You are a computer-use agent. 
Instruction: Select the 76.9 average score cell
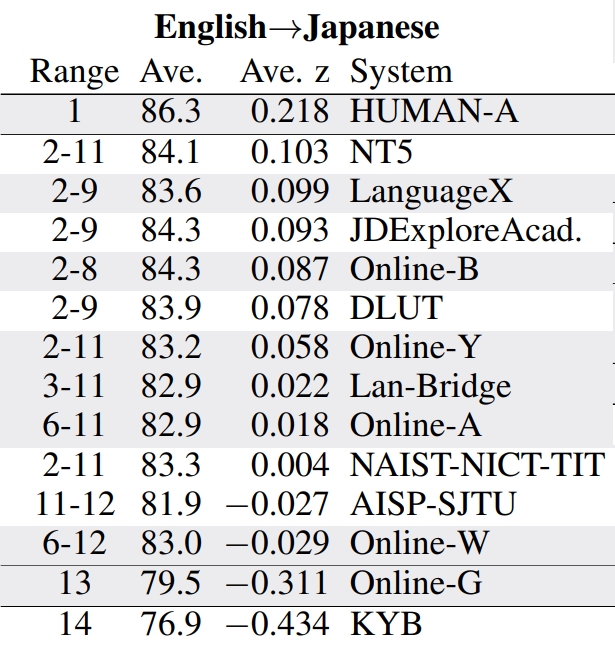pos(170,625)
